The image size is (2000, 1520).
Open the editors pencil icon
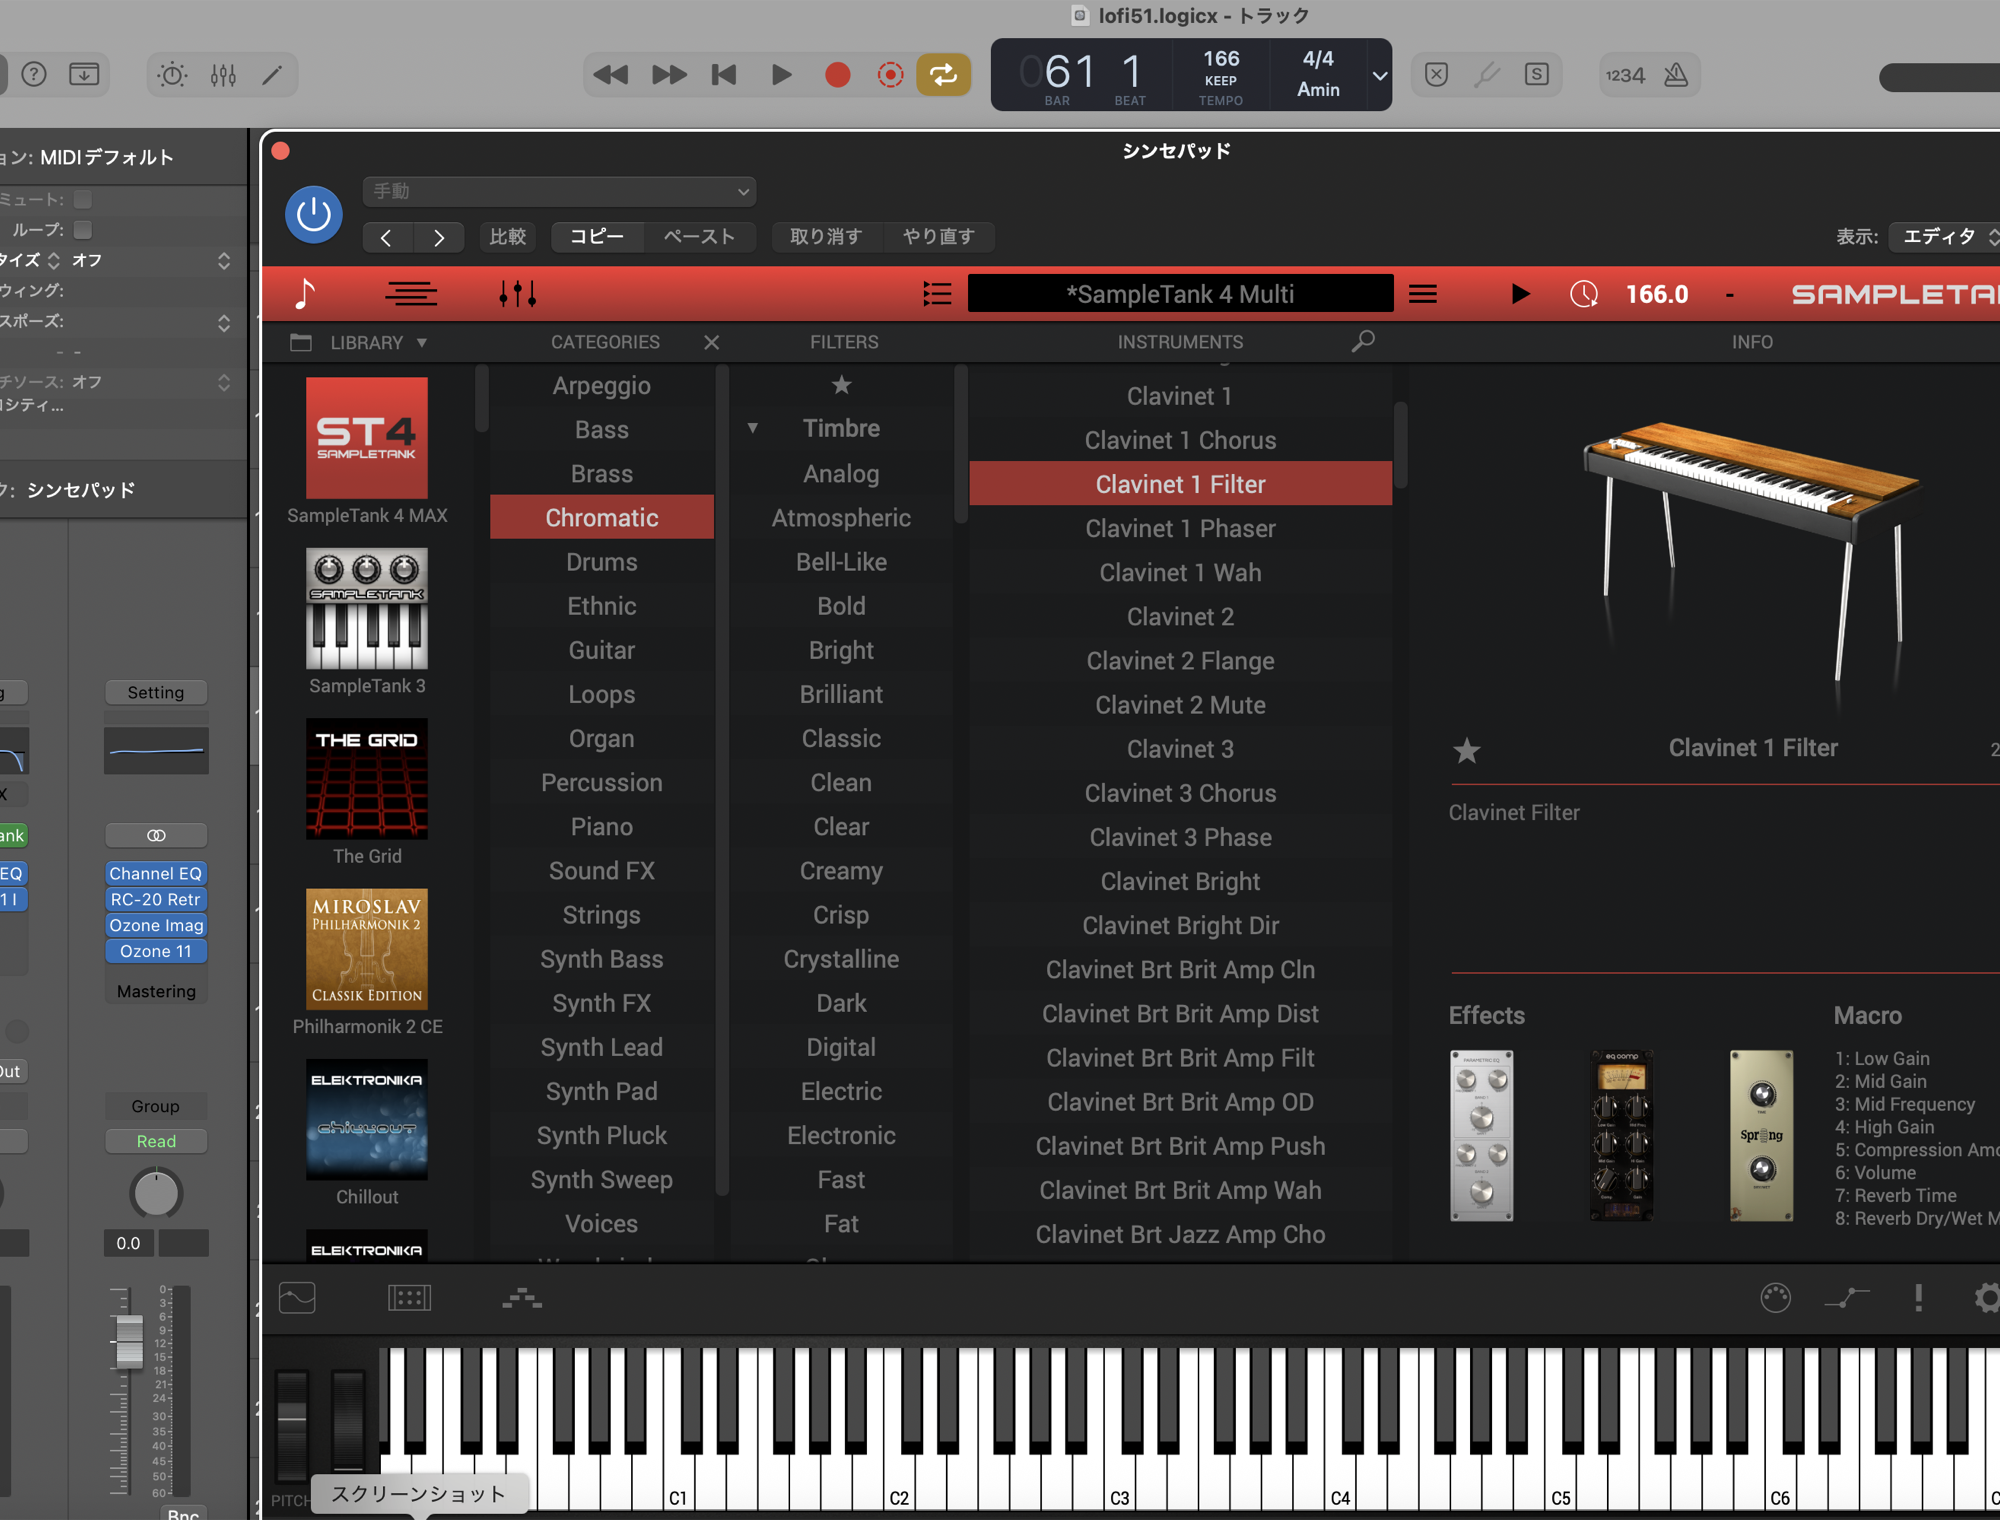272,75
